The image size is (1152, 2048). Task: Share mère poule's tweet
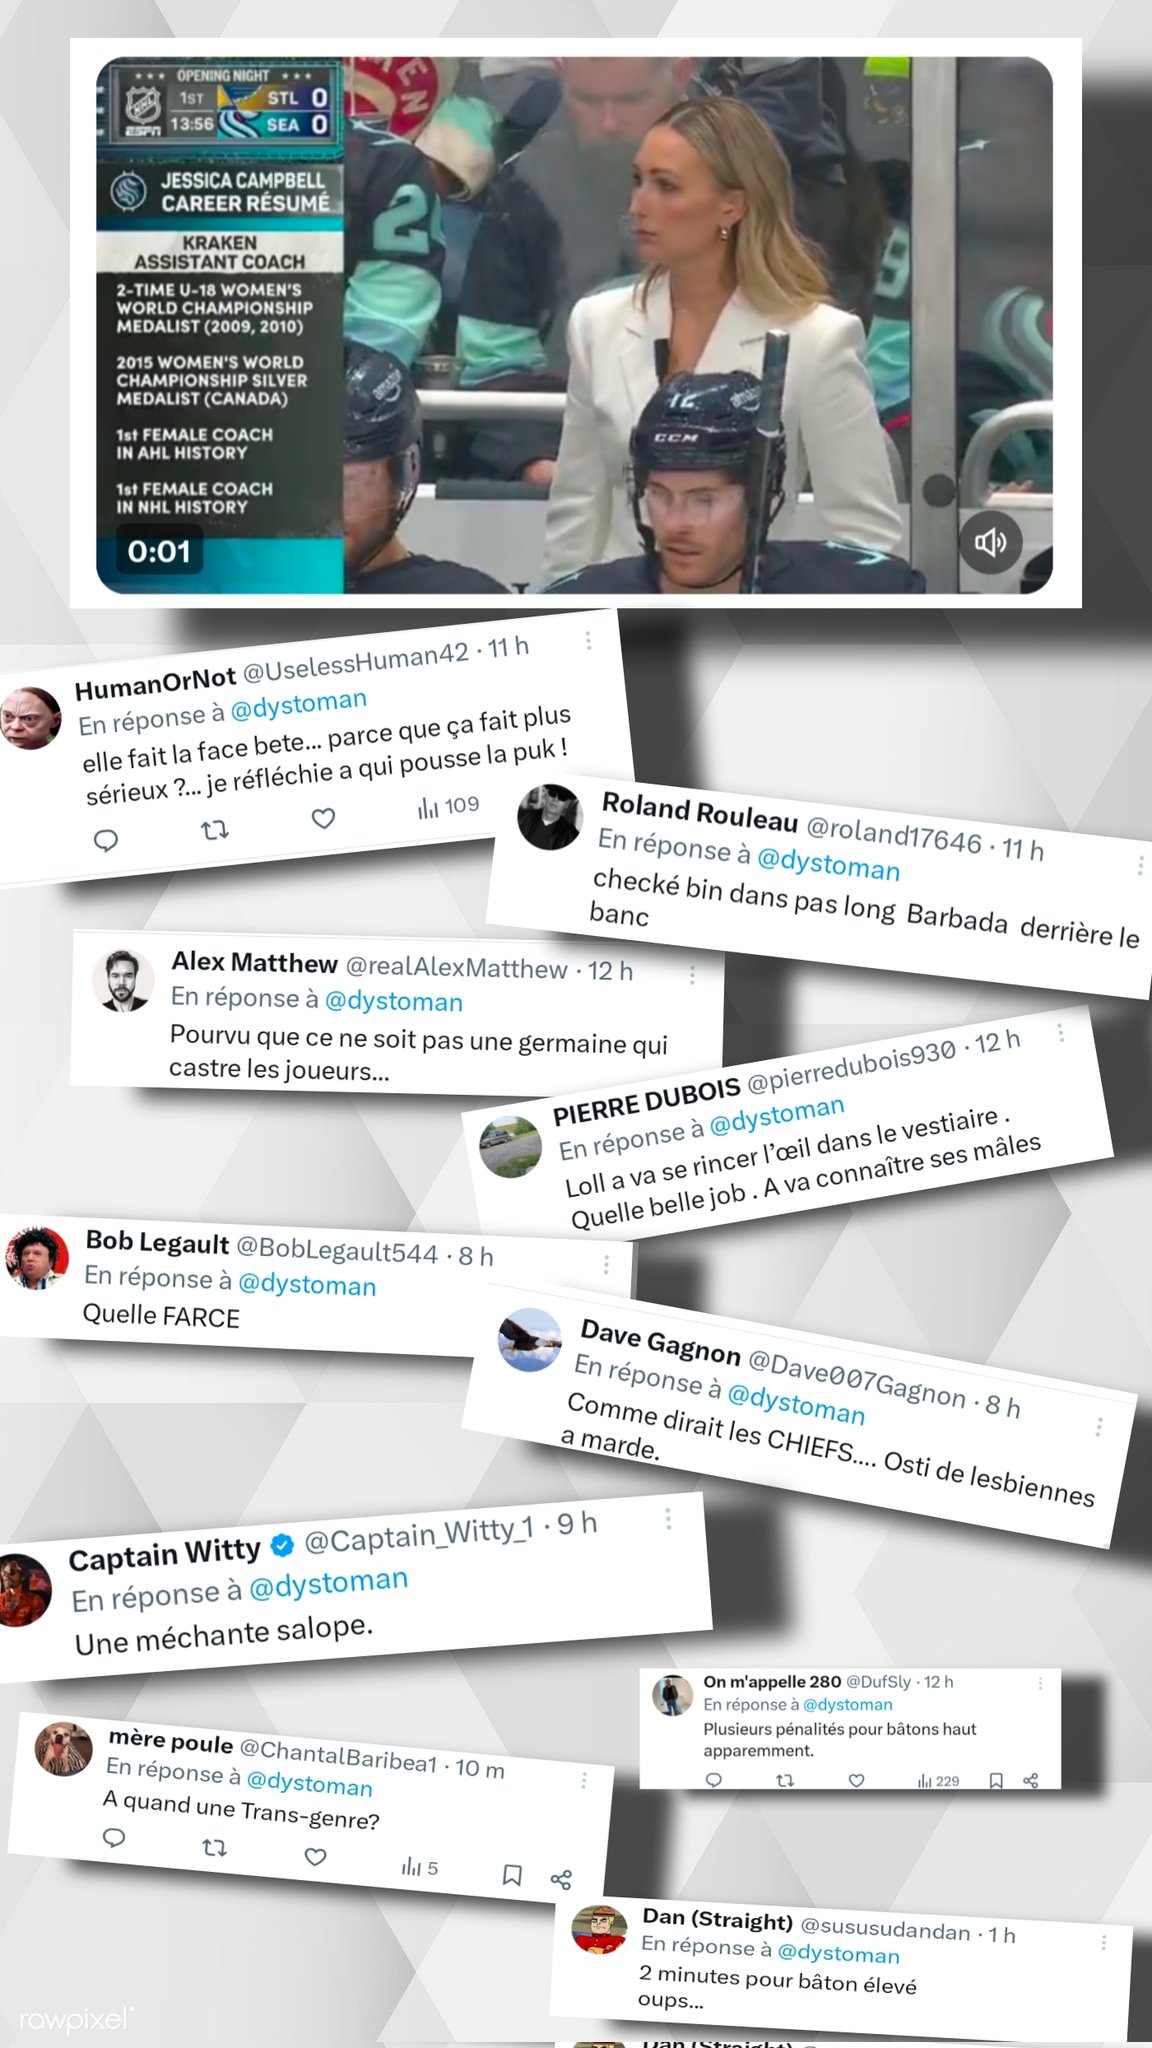click(561, 1880)
